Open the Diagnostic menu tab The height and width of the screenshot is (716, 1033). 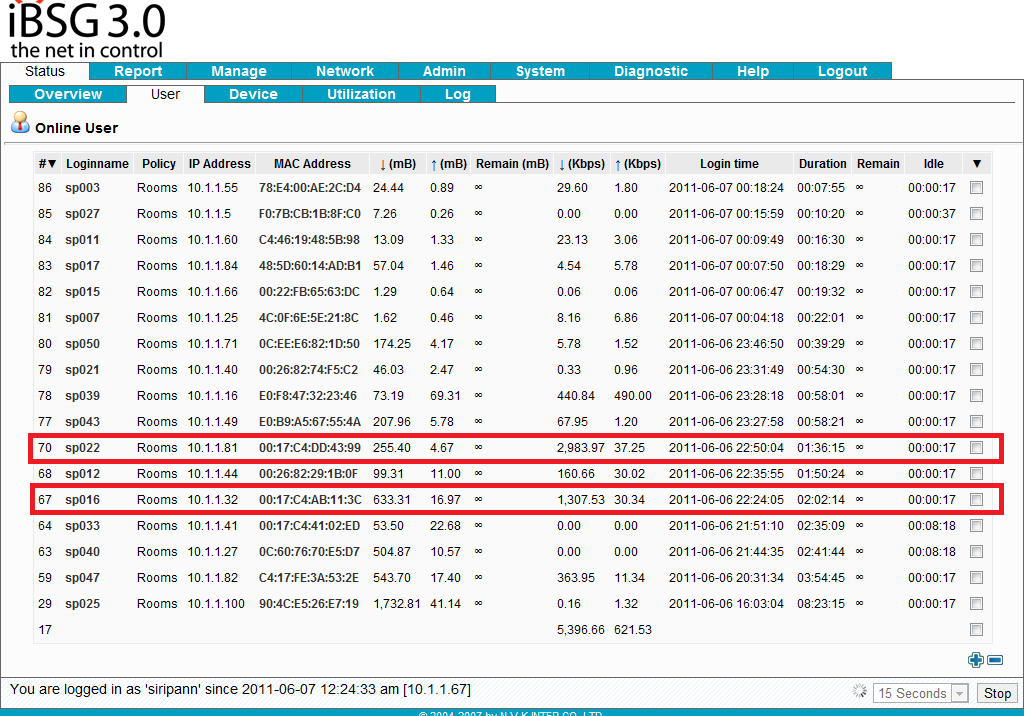[650, 71]
